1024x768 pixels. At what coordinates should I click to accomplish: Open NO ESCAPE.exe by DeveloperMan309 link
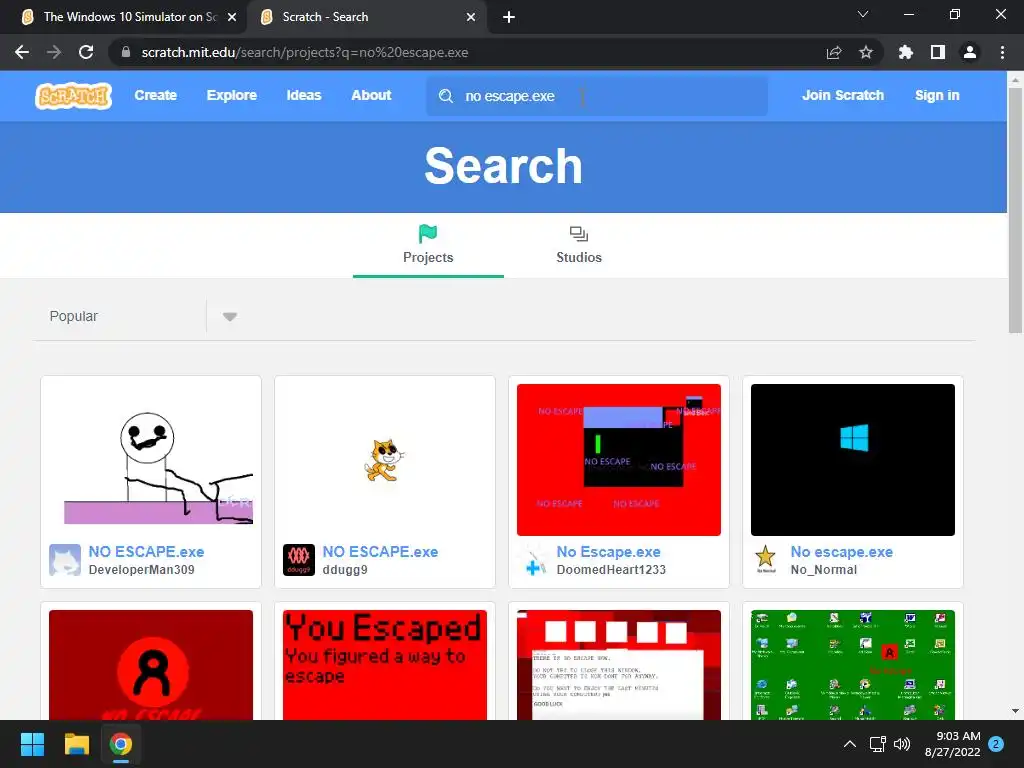[146, 552]
